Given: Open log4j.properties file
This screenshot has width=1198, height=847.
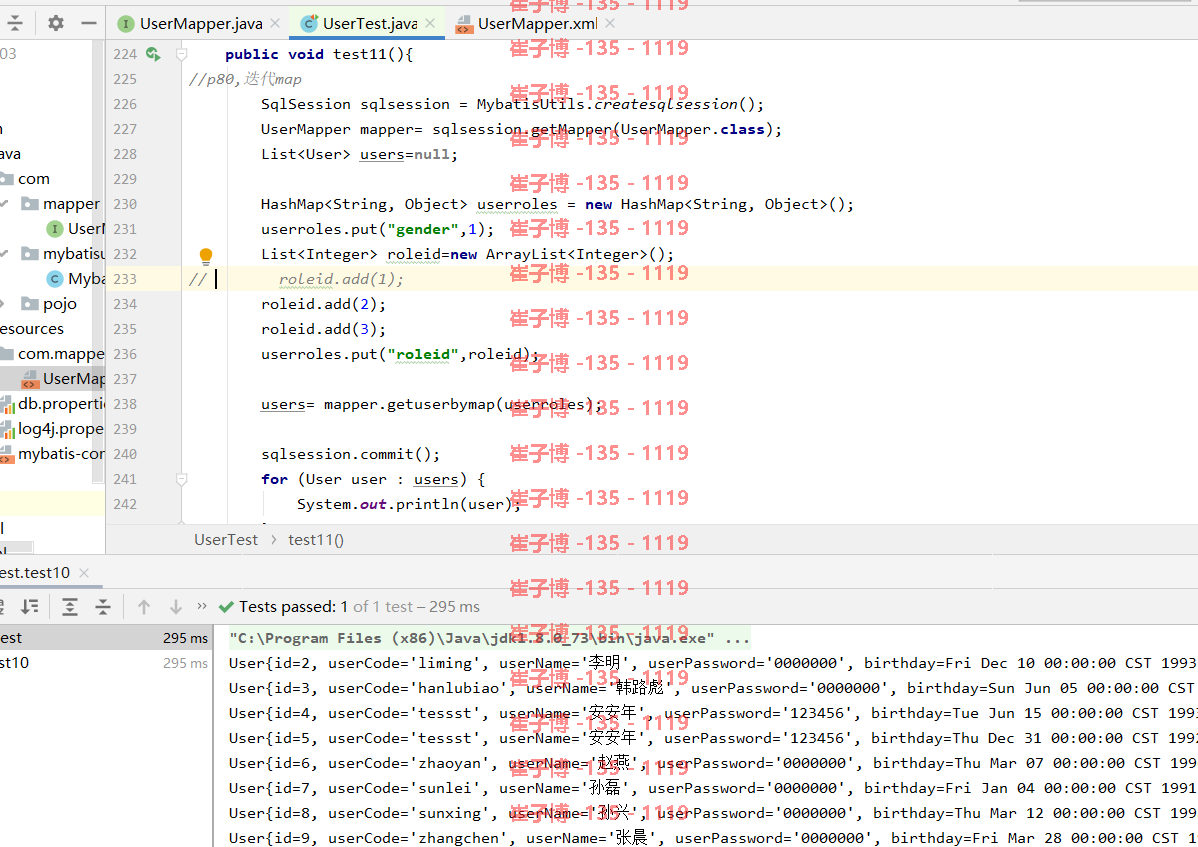Looking at the screenshot, I should point(53,428).
